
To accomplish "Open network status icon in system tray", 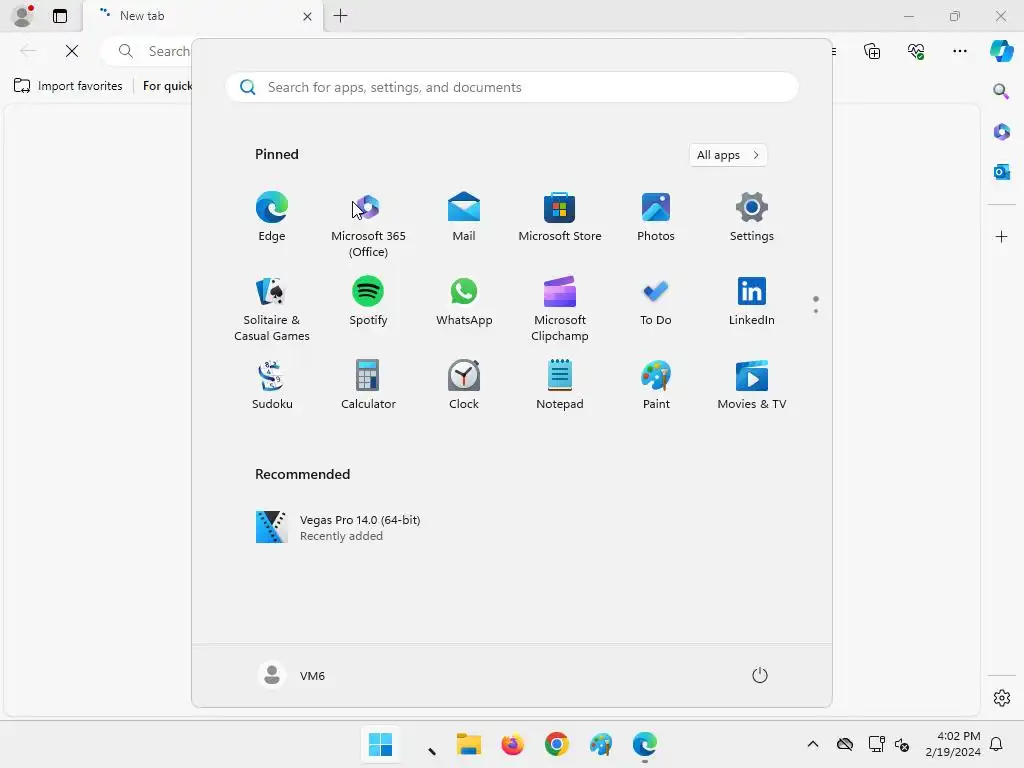I will (876, 744).
